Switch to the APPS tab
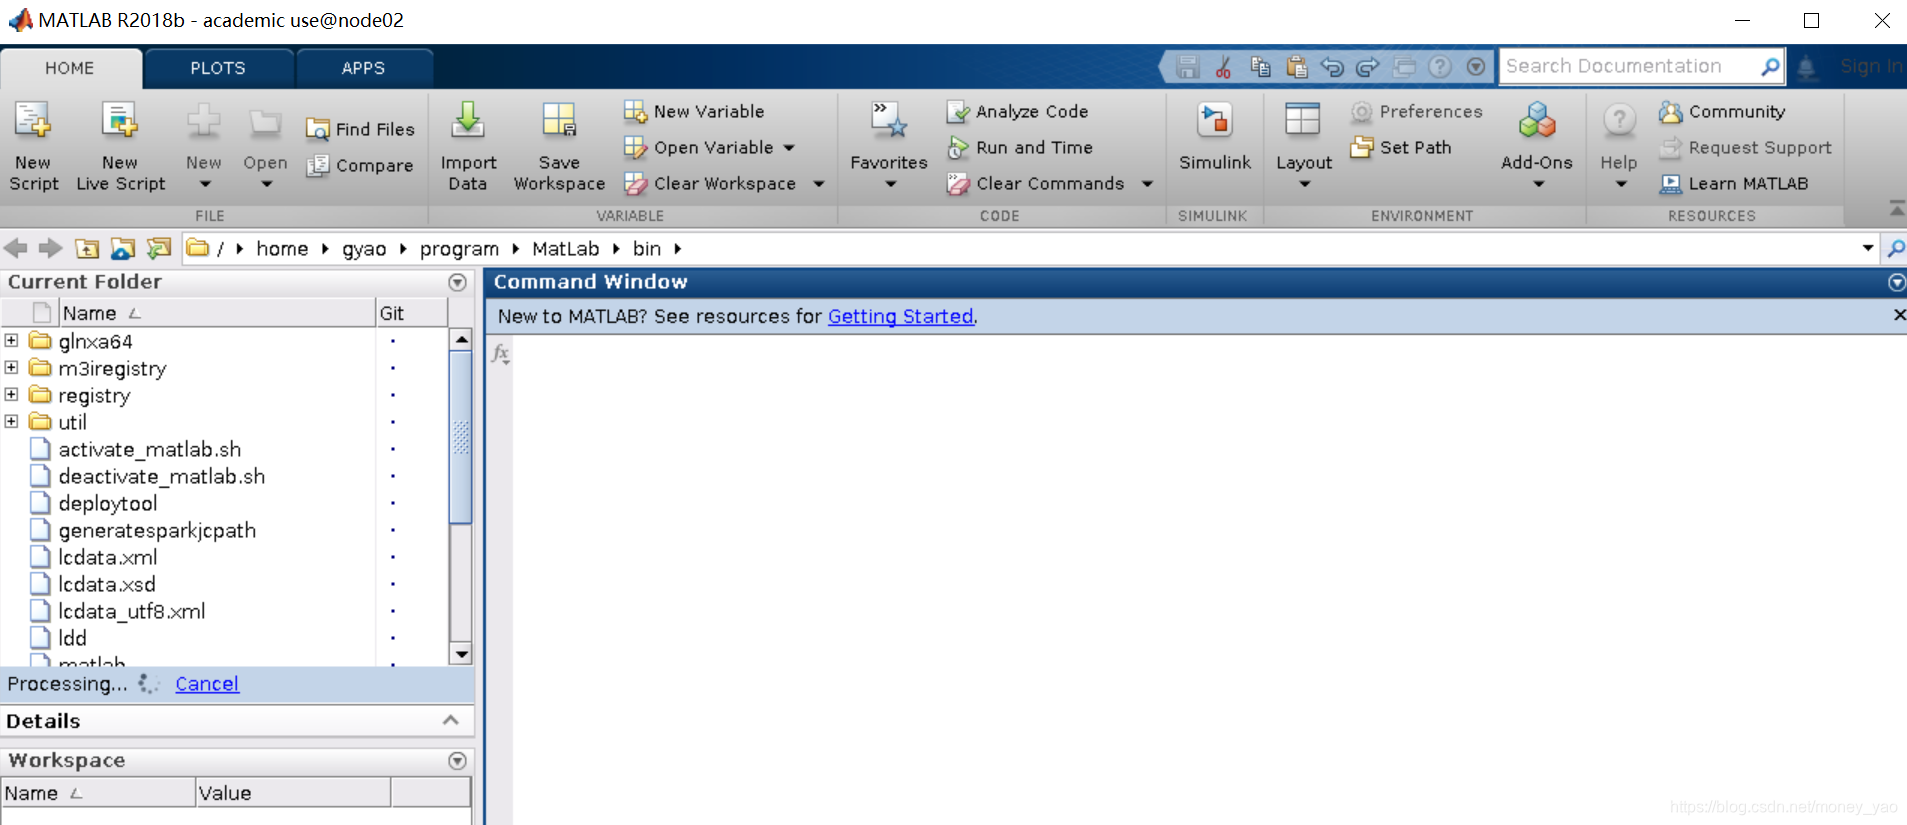 click(x=363, y=68)
